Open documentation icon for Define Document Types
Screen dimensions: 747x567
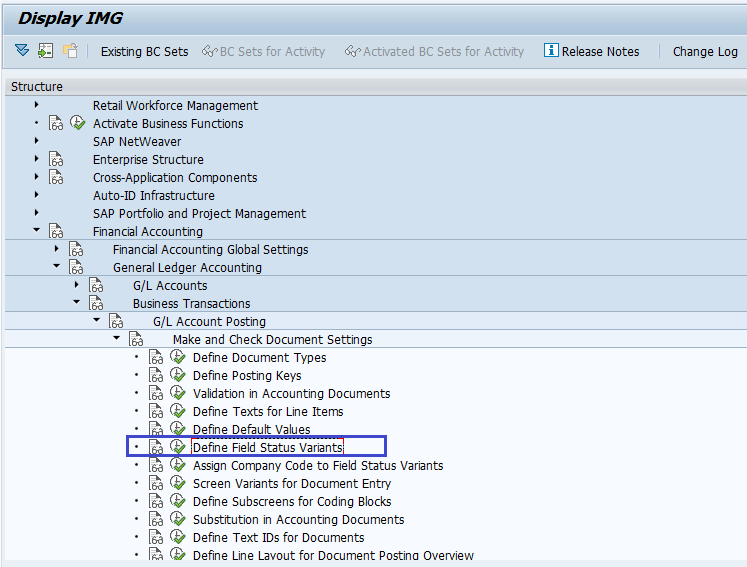(x=156, y=357)
